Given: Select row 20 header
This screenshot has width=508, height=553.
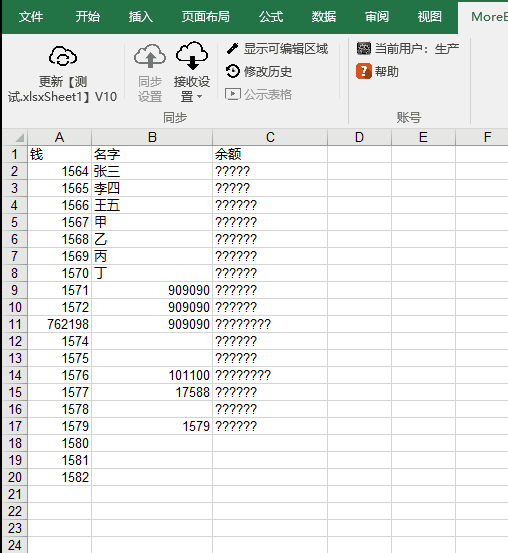Looking at the screenshot, I should (15, 477).
